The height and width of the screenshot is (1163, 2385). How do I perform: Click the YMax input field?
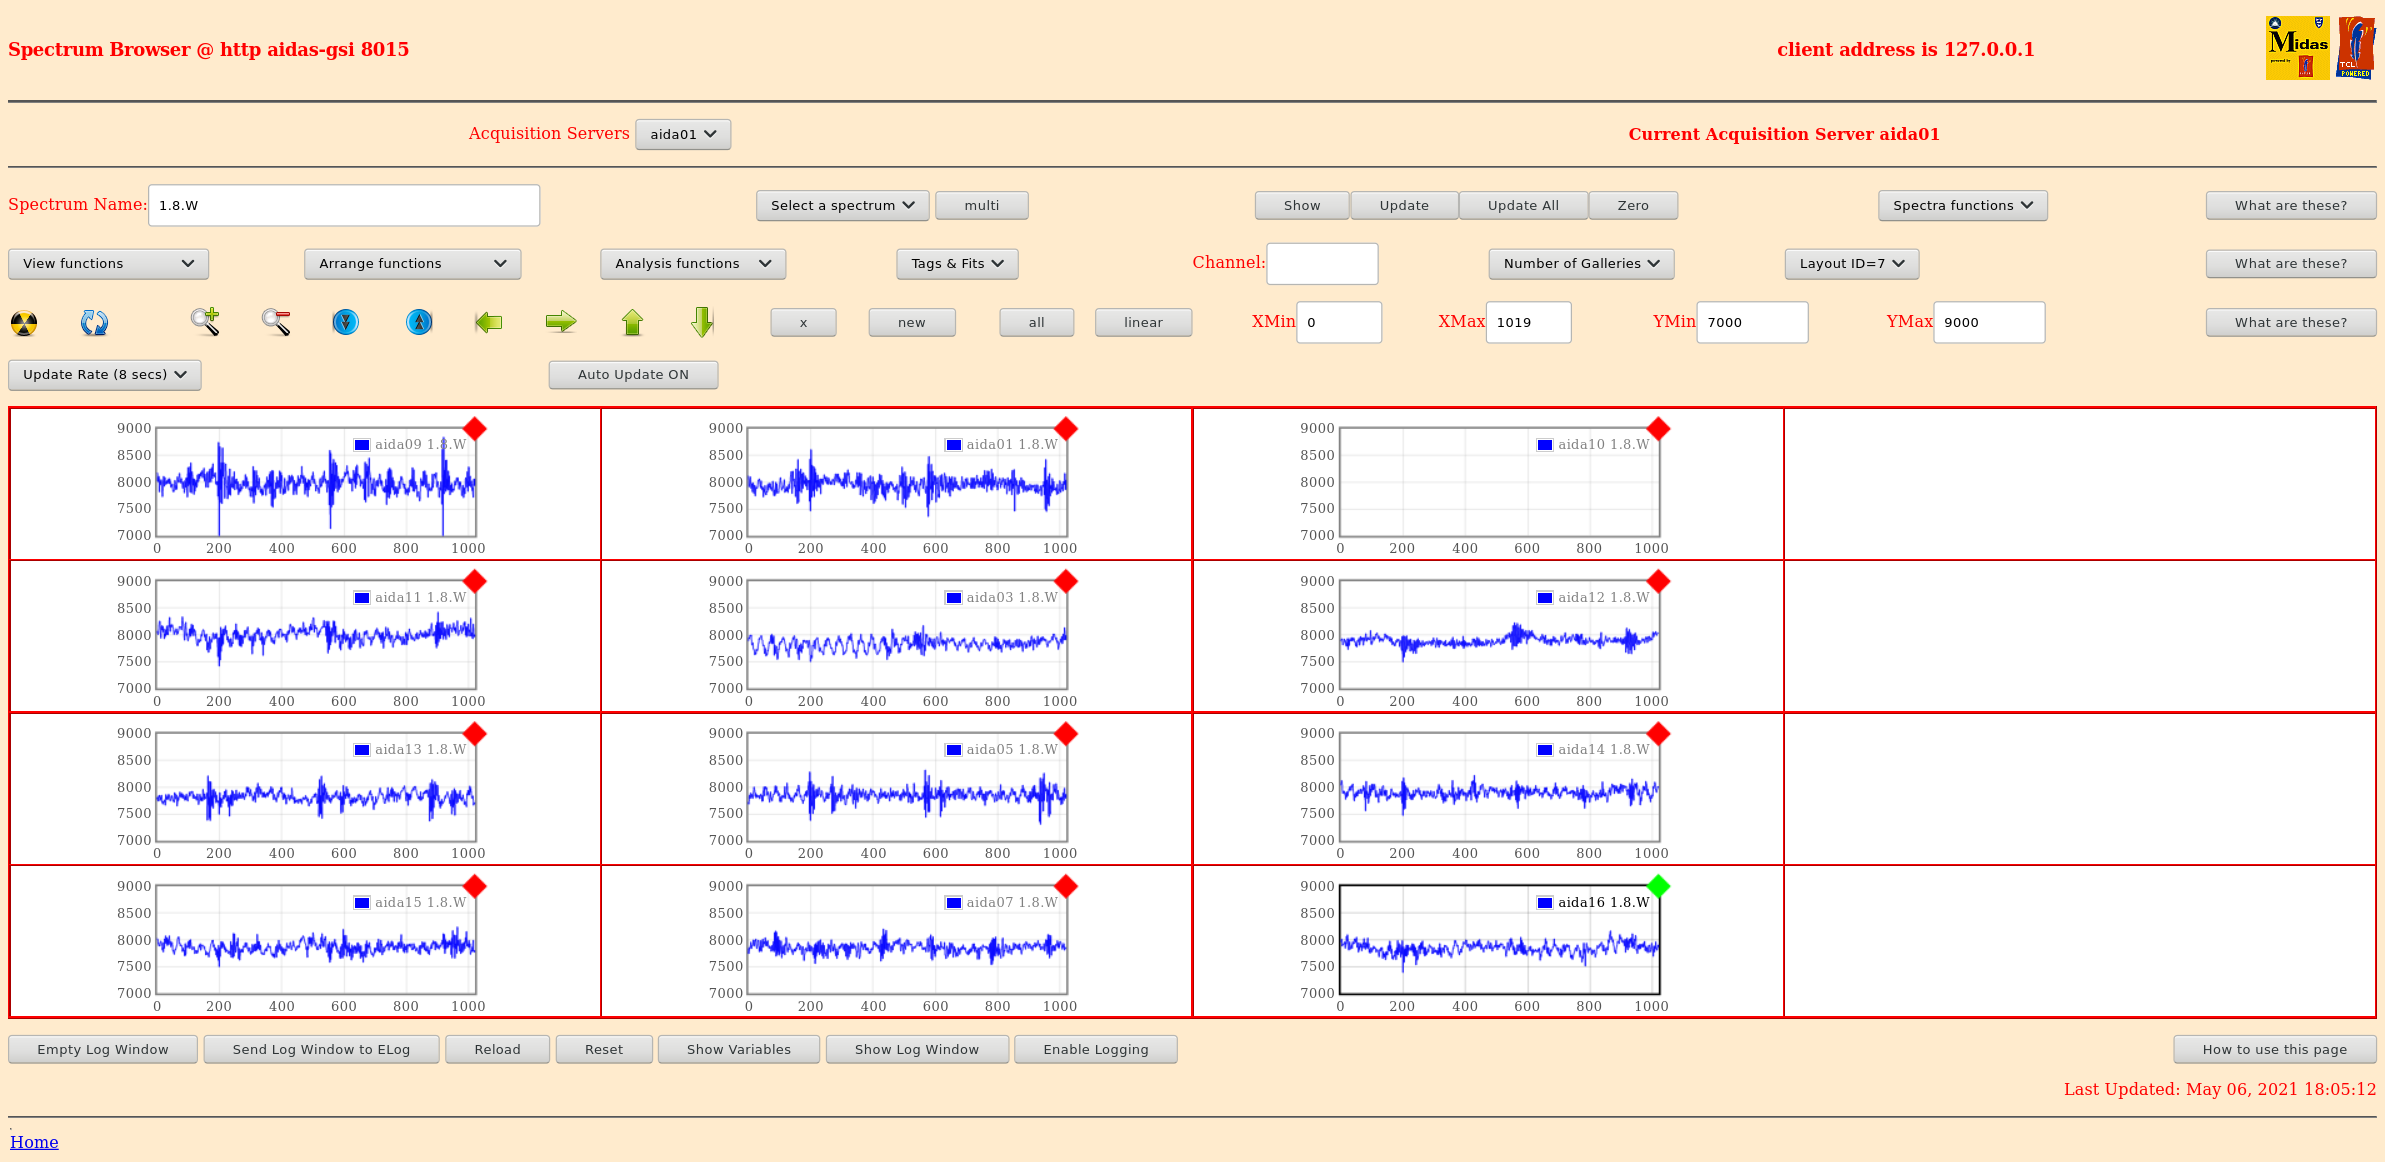[x=1988, y=323]
